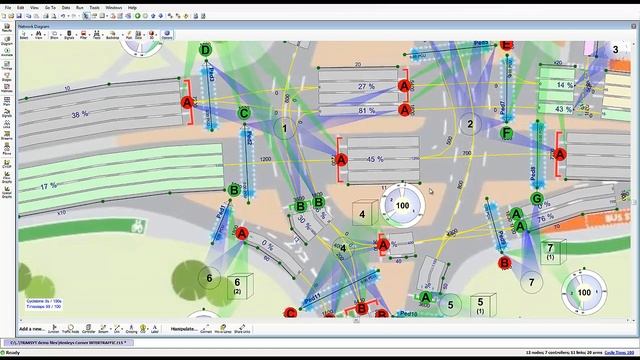
Task: Click the View binoculars tool
Action: point(38,35)
